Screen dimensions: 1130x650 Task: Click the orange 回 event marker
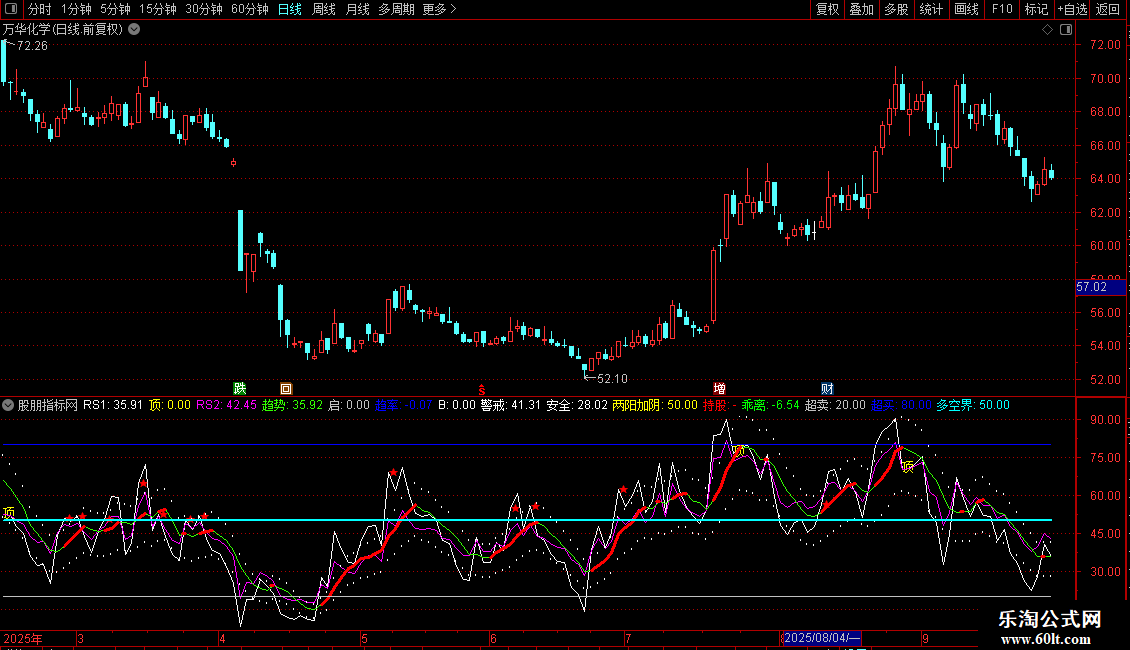(286, 388)
